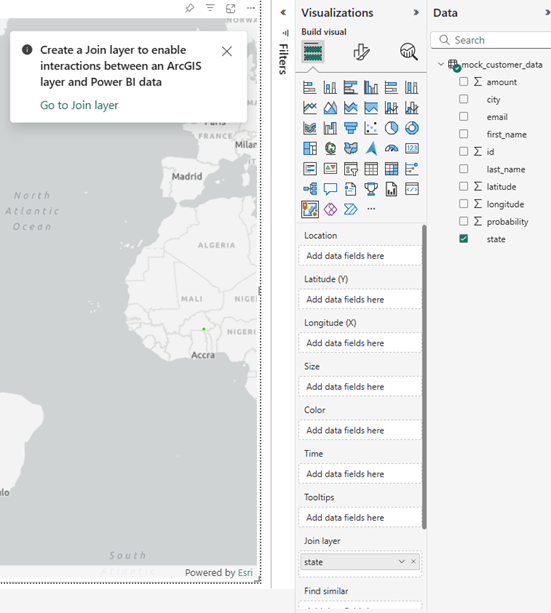Viewport: 551px width, 613px height.
Task: Select the Filled map visual
Action: point(350,148)
